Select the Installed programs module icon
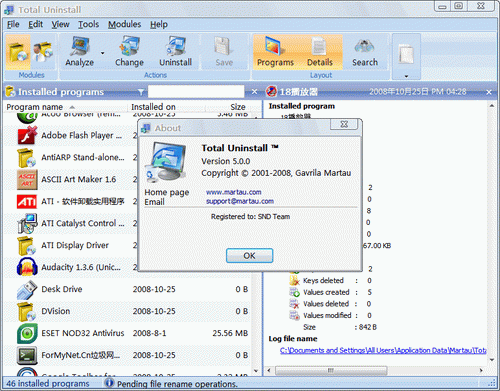This screenshot has width=500, height=391. (18, 52)
